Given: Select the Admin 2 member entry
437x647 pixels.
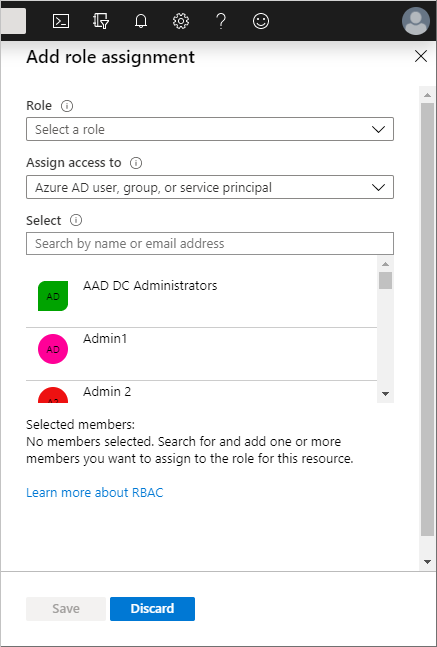Looking at the screenshot, I should (x=201, y=392).
